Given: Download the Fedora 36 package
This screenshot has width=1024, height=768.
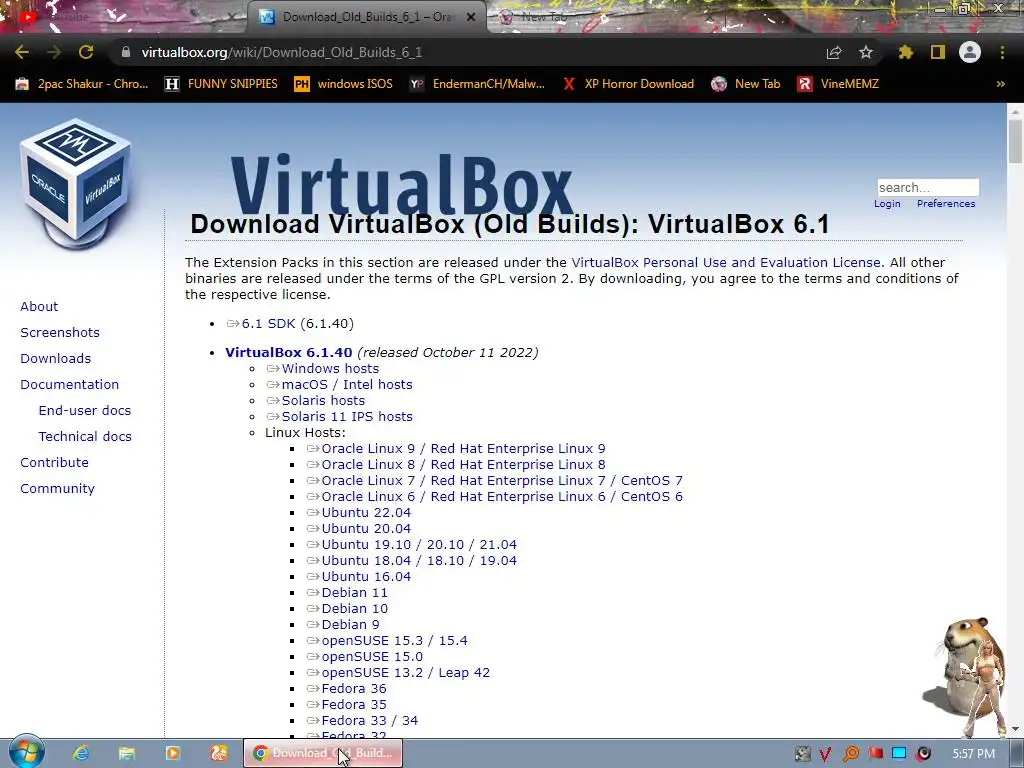Looking at the screenshot, I should pos(353,688).
